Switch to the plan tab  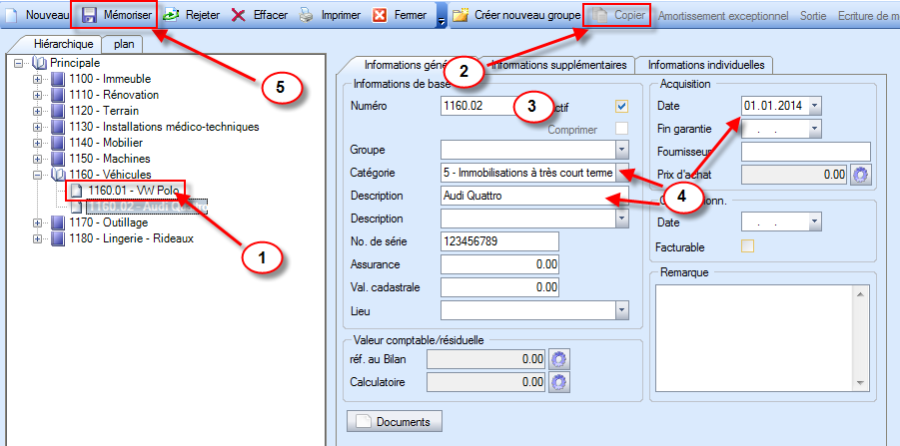(123, 44)
